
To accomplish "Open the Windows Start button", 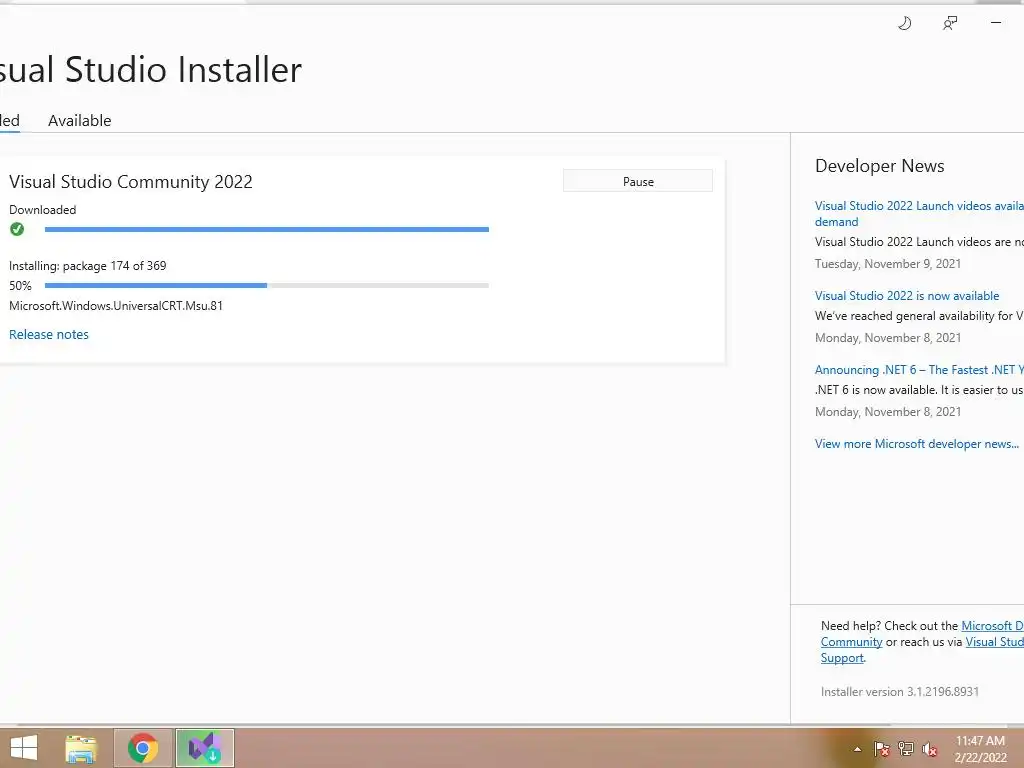I will tap(24, 748).
